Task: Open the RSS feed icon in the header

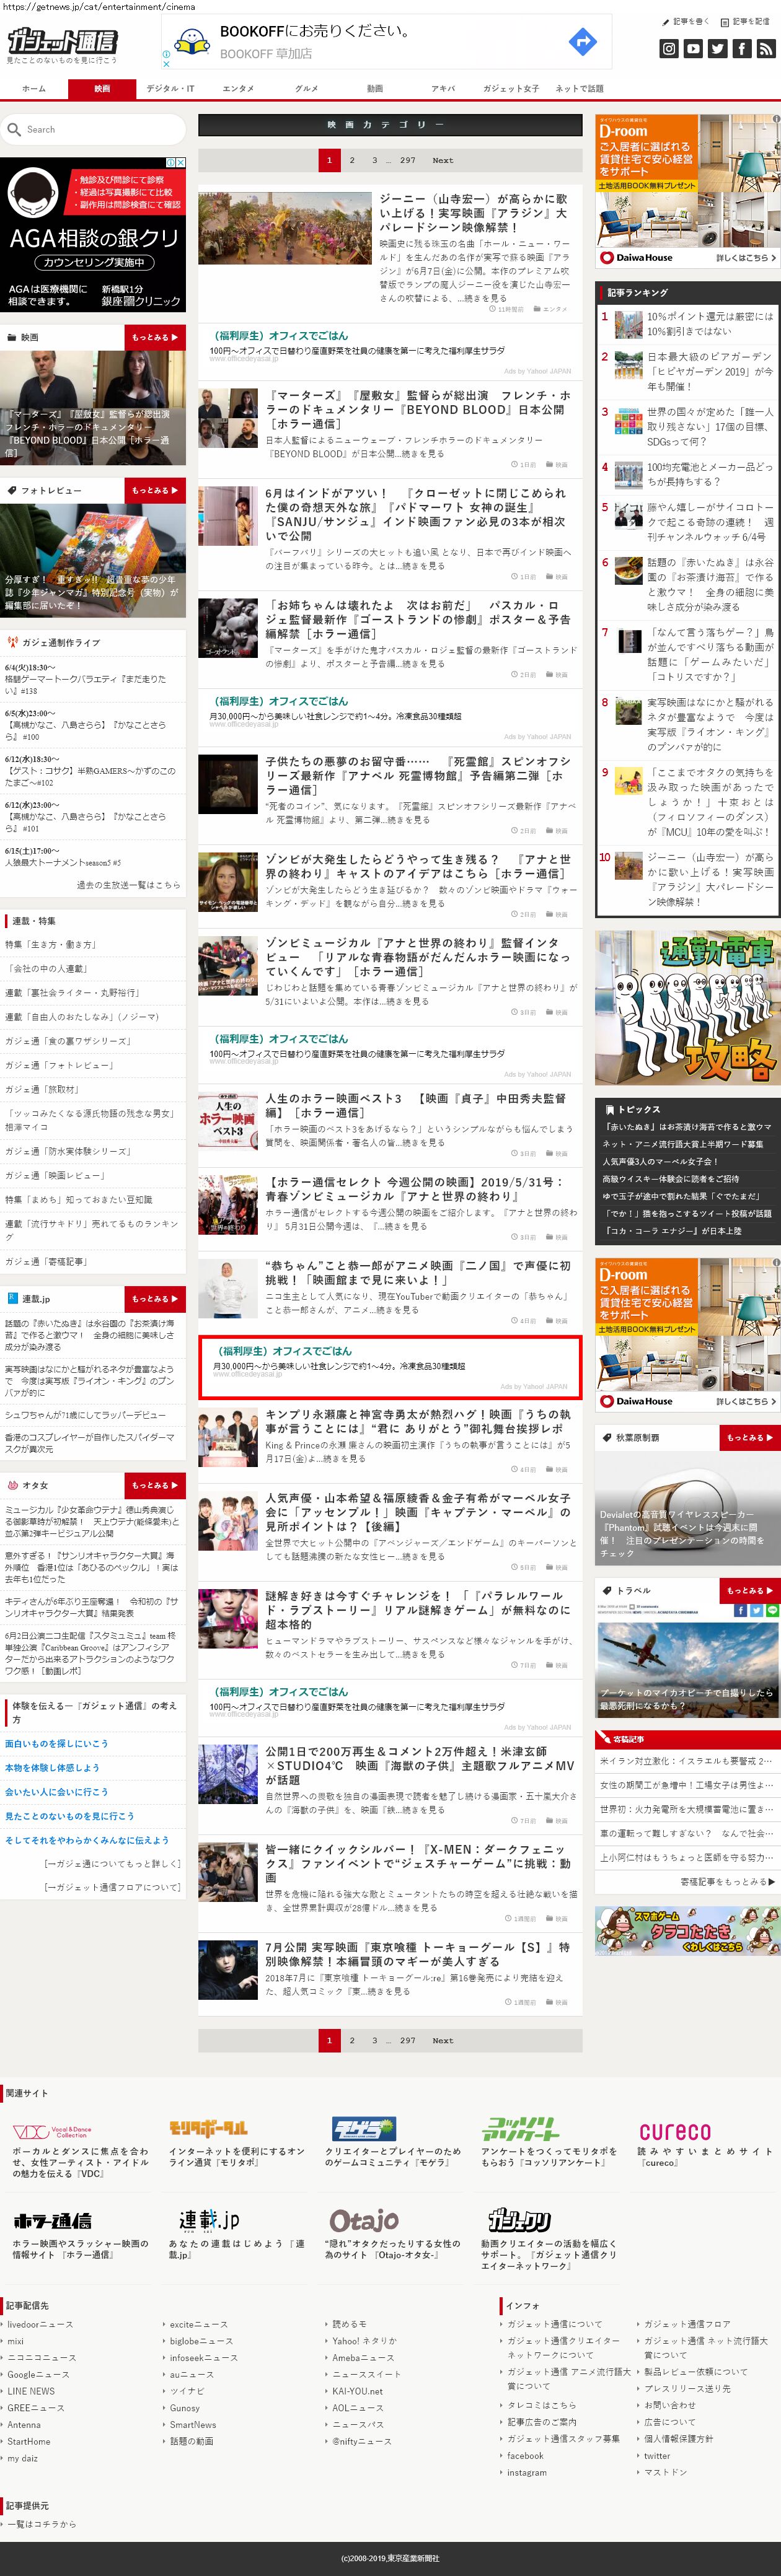Action: [x=766, y=48]
